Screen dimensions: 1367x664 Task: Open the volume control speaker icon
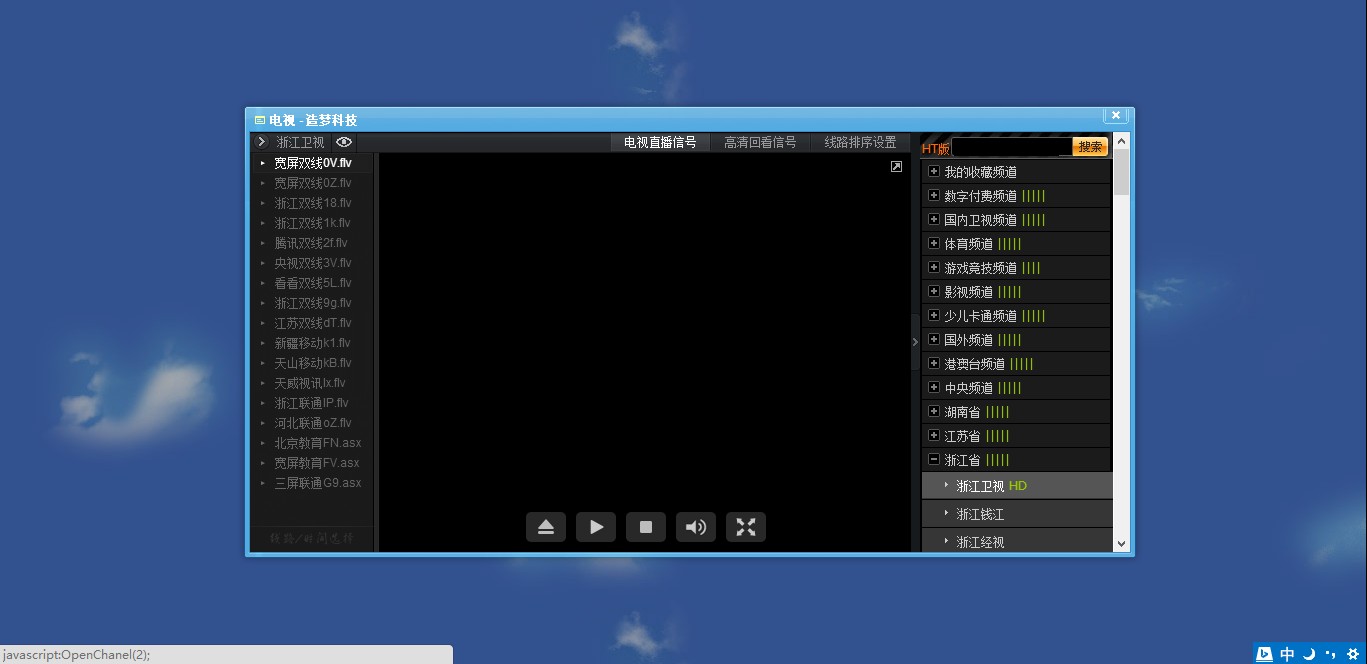696,527
